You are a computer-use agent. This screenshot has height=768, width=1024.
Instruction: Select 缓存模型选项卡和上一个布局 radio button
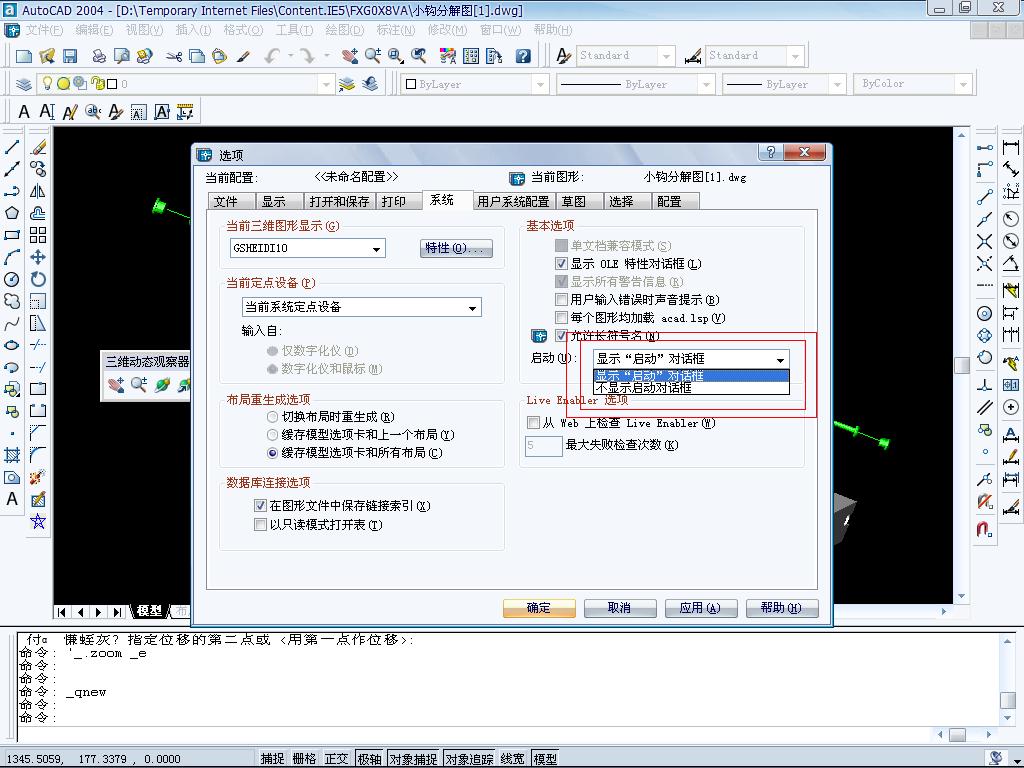272,434
